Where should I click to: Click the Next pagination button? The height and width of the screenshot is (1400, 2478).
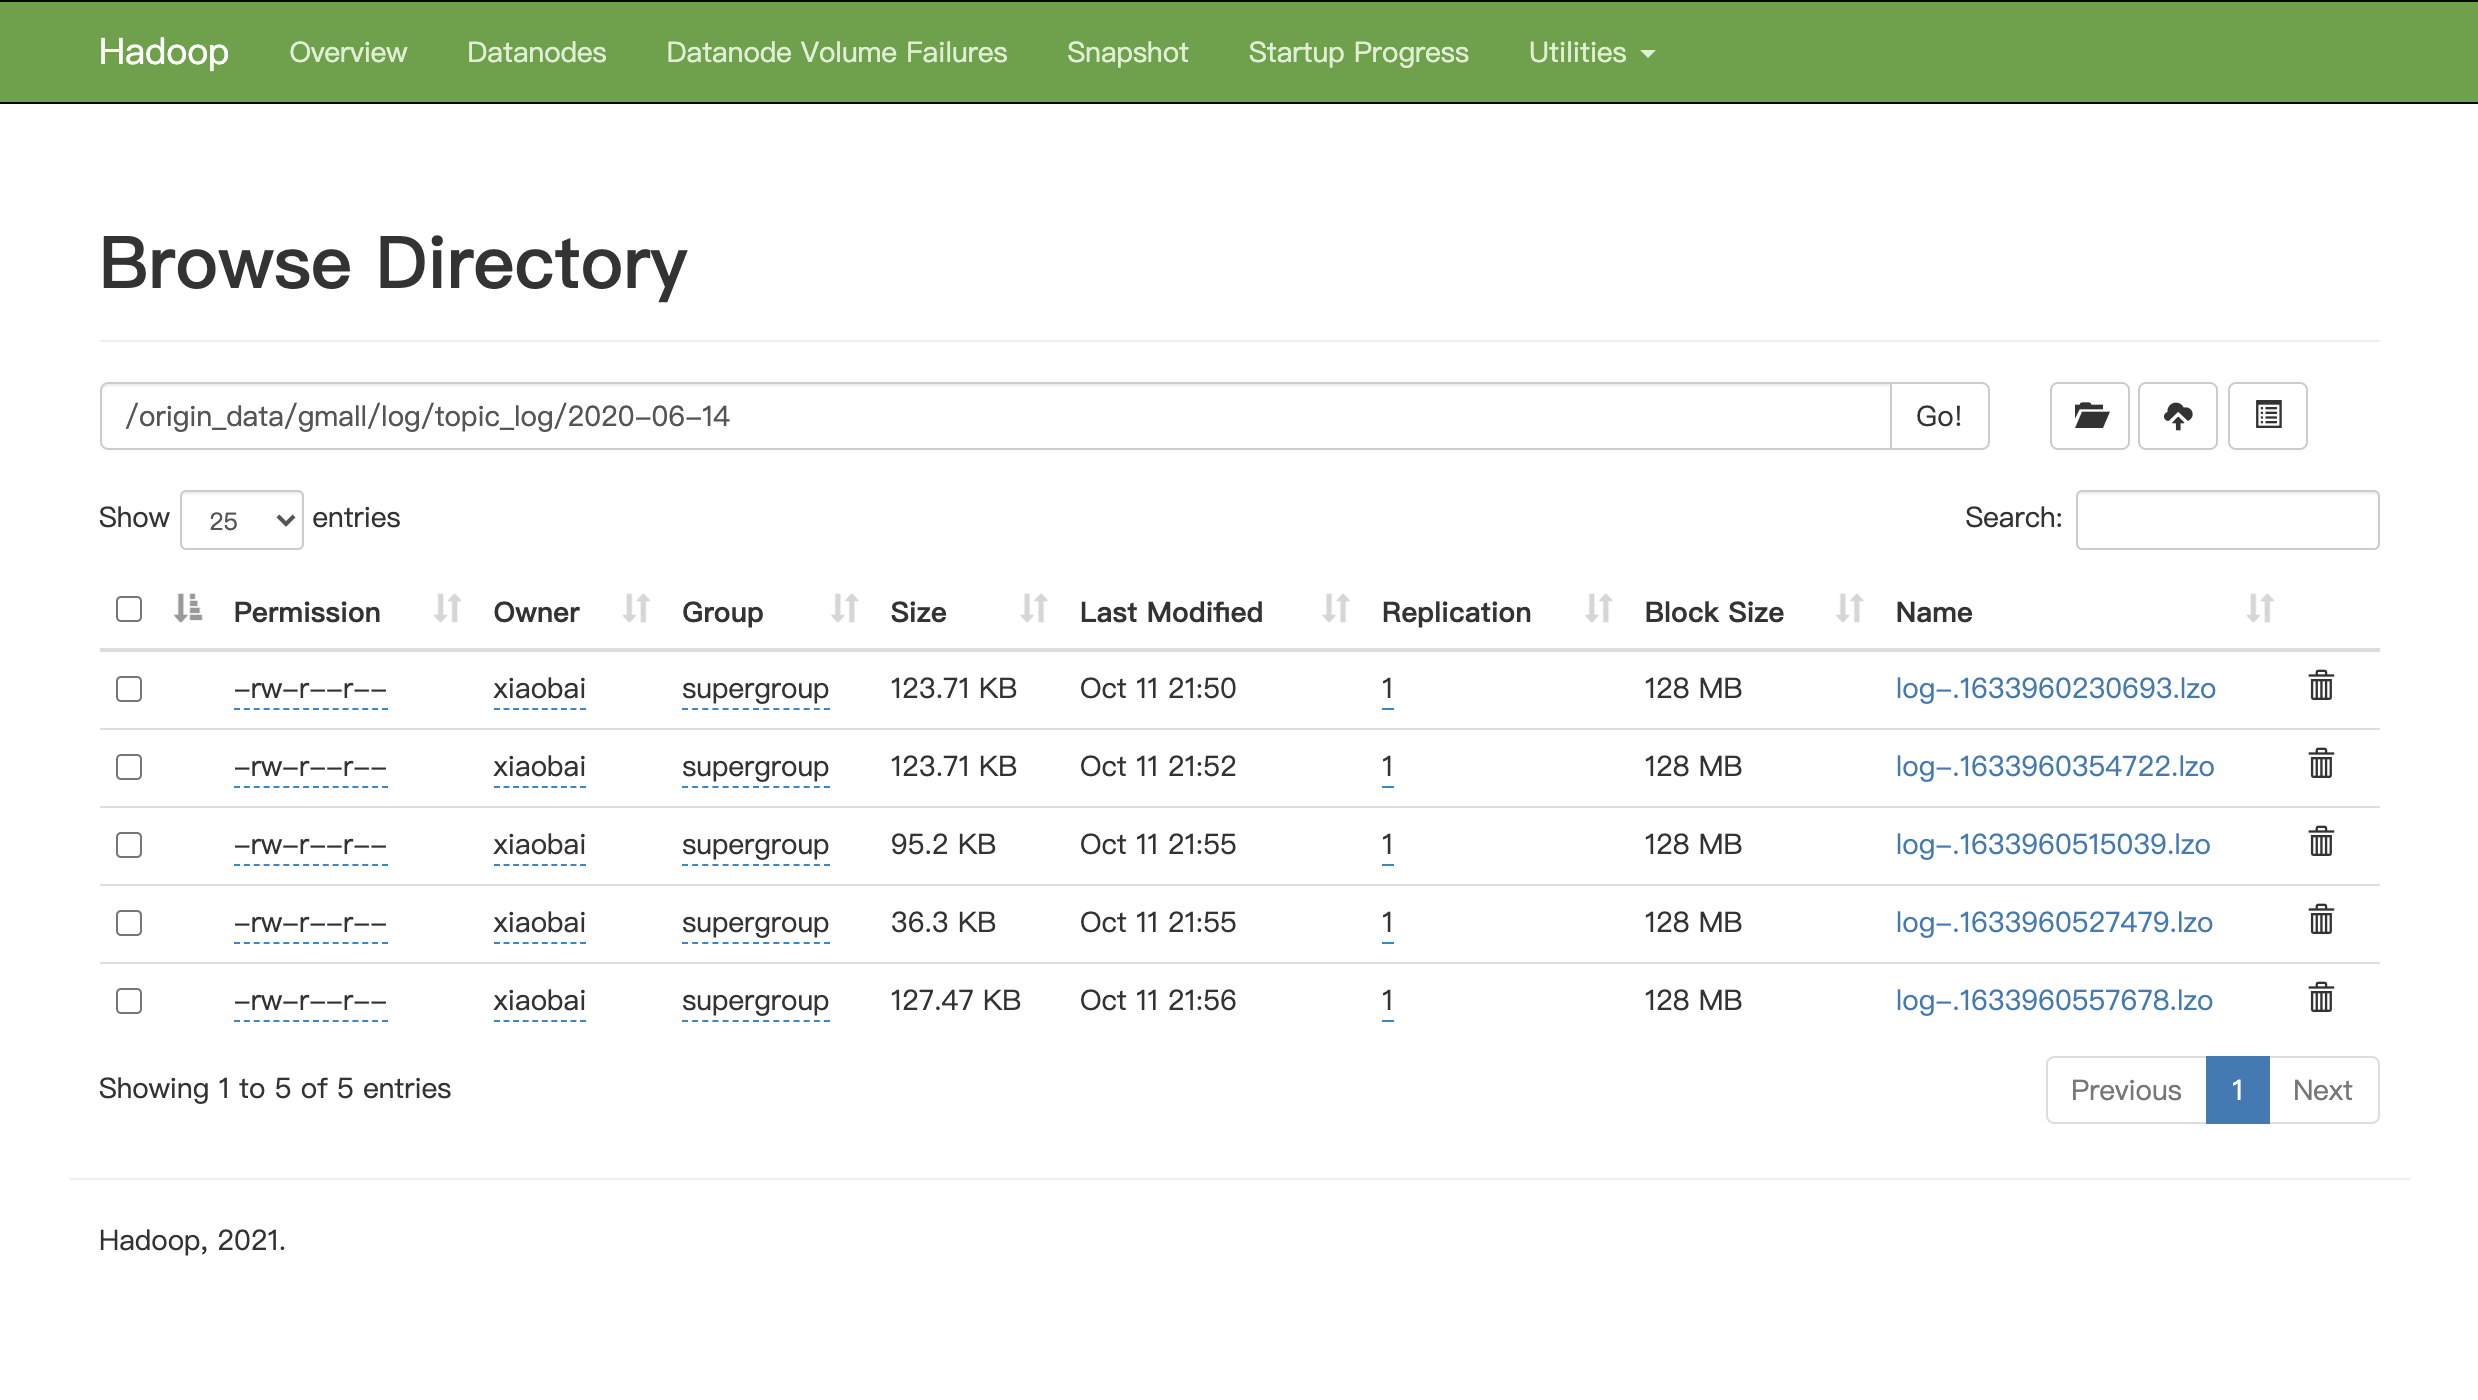(x=2322, y=1090)
